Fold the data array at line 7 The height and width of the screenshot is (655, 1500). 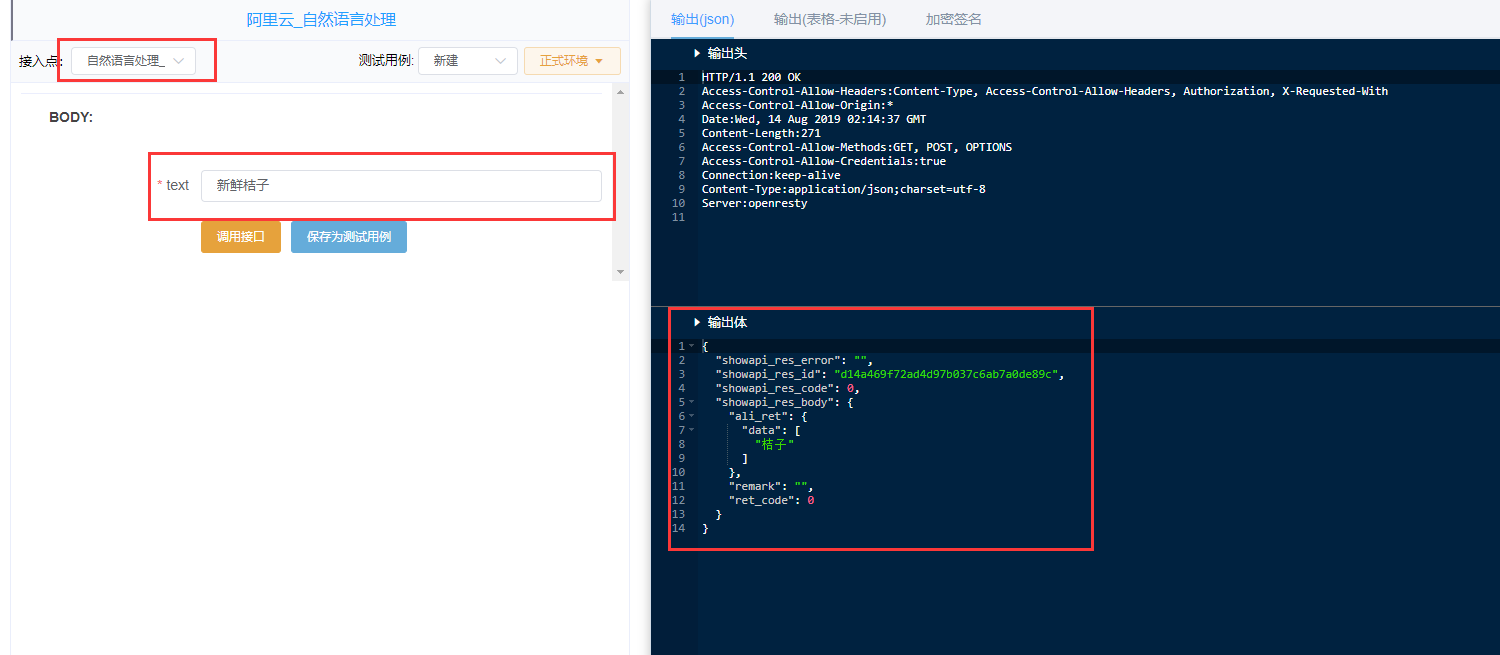691,430
